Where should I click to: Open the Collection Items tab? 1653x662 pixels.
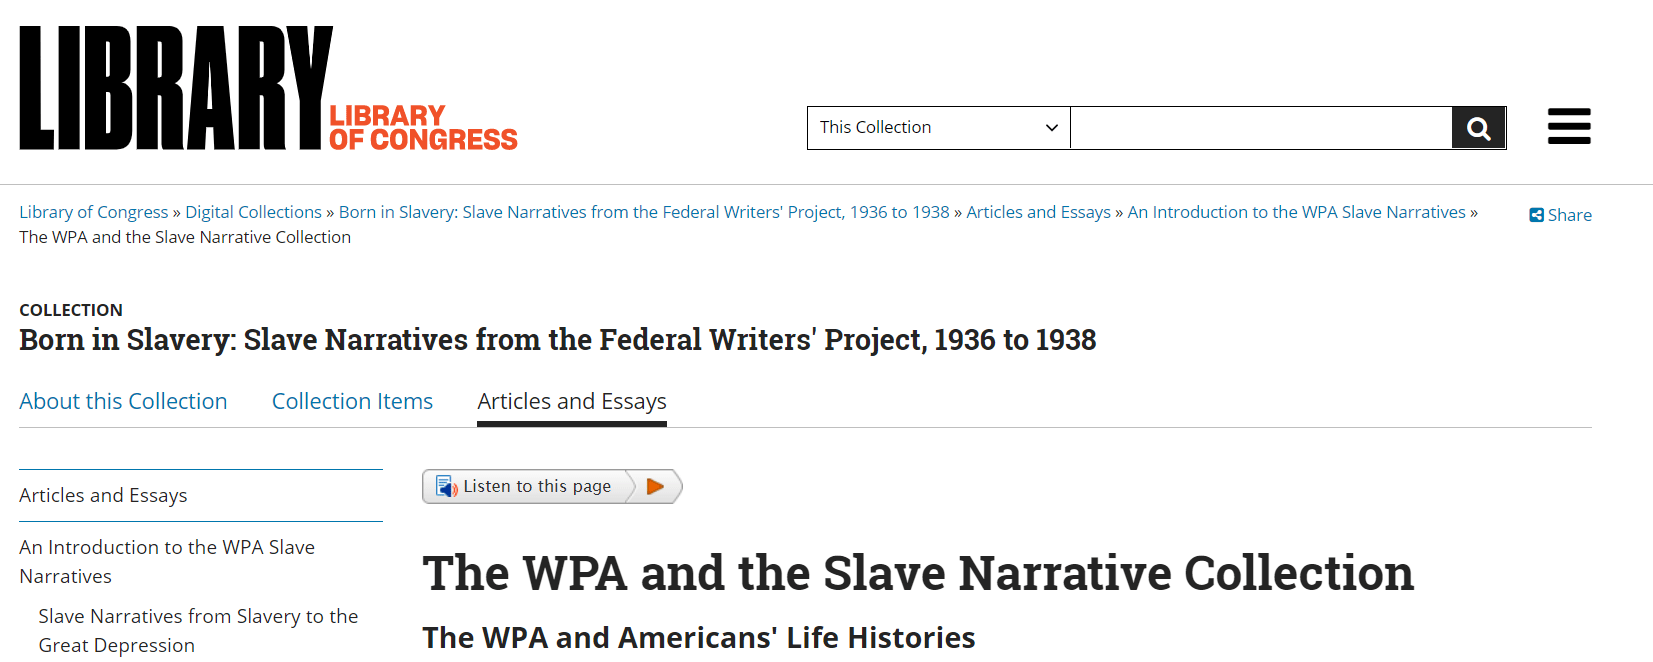tap(352, 401)
